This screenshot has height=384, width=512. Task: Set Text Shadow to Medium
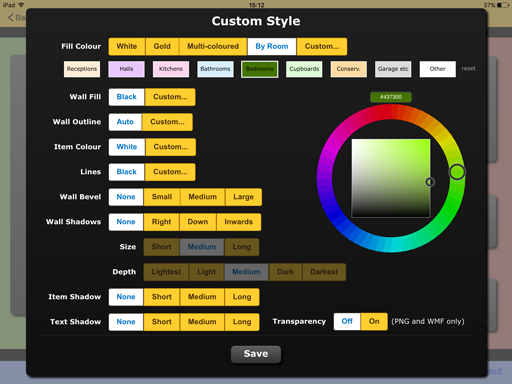(202, 322)
